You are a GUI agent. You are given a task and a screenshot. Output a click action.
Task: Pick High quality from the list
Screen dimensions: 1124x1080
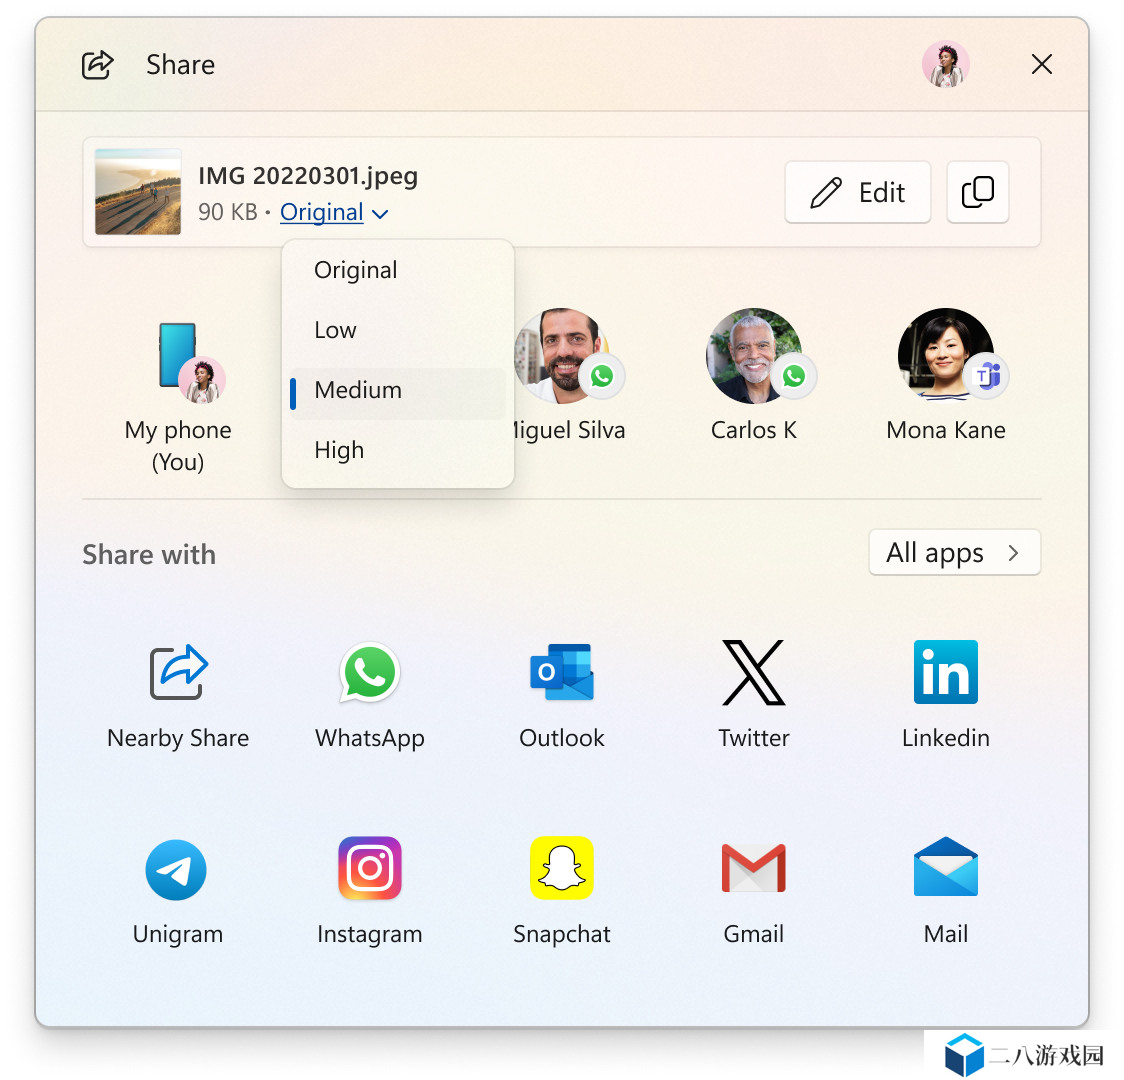click(x=398, y=450)
